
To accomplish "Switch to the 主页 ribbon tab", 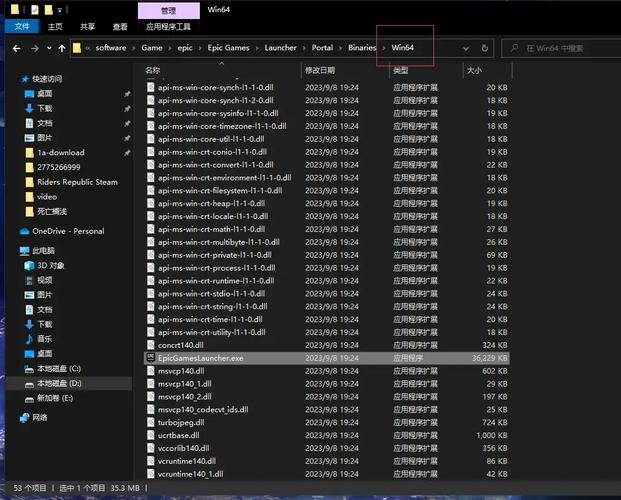I will [x=55, y=27].
